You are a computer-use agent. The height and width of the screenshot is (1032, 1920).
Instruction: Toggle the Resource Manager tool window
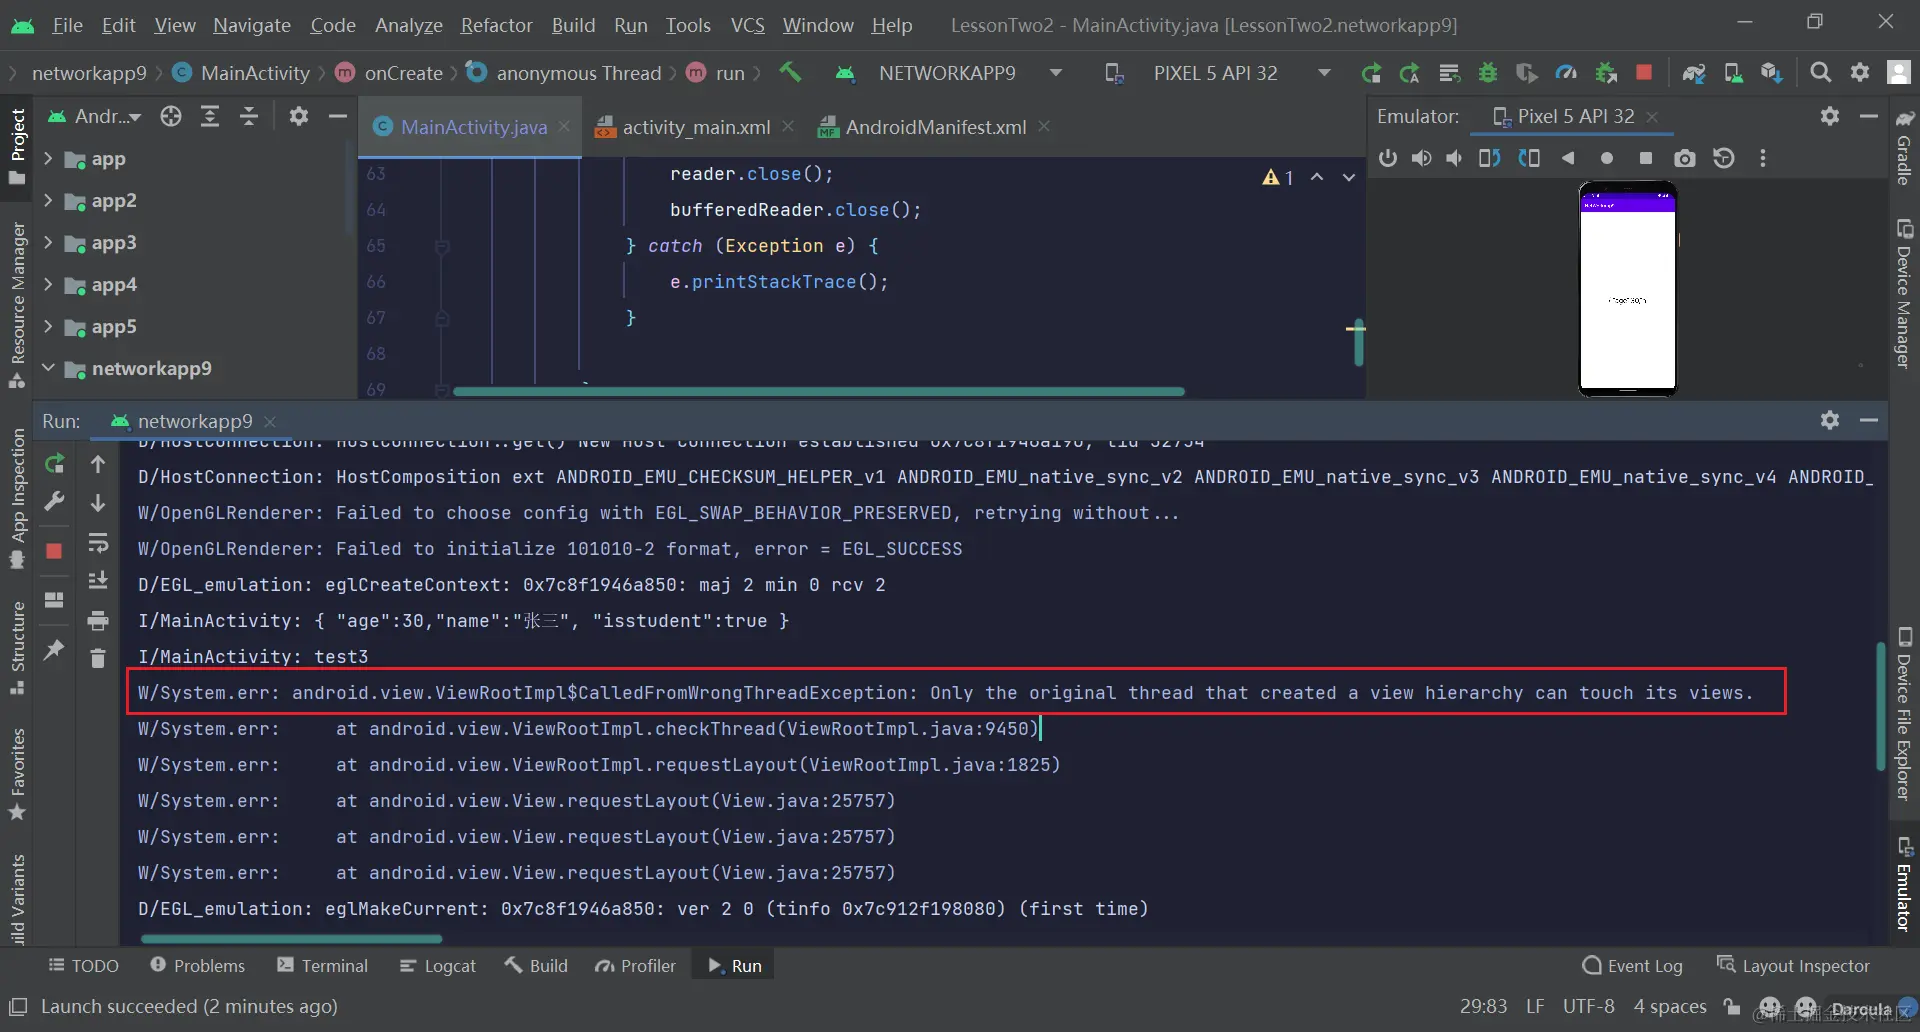click(x=17, y=305)
